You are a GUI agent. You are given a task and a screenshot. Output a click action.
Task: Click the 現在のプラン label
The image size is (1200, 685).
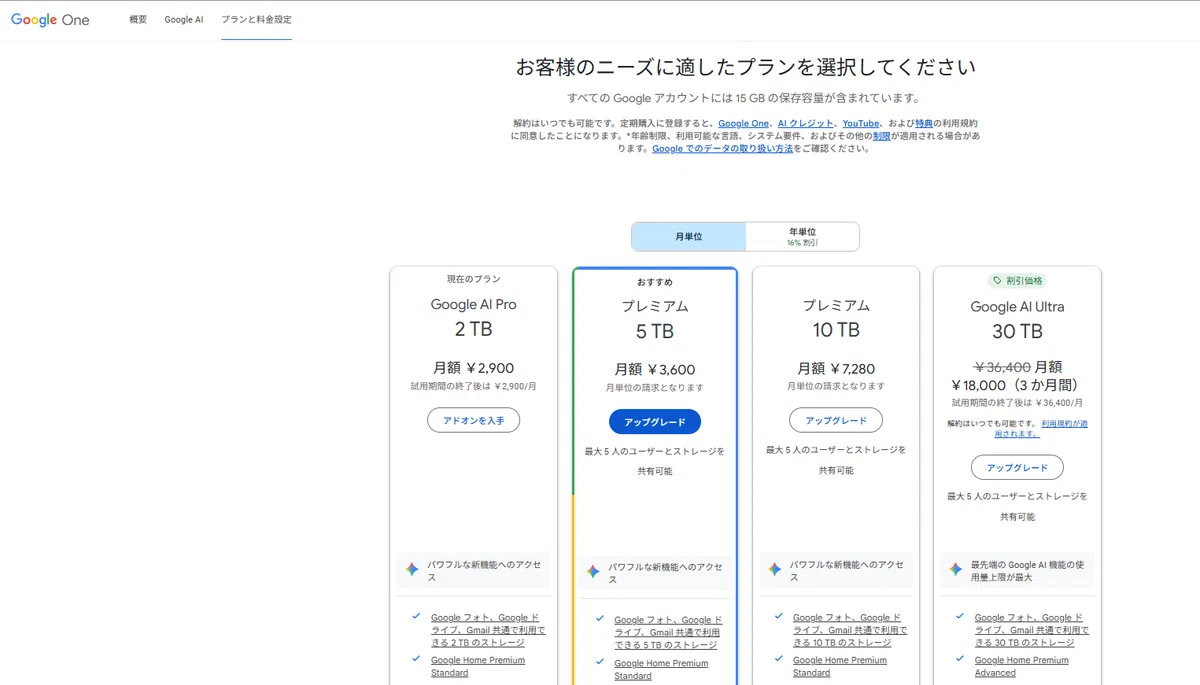(473, 279)
